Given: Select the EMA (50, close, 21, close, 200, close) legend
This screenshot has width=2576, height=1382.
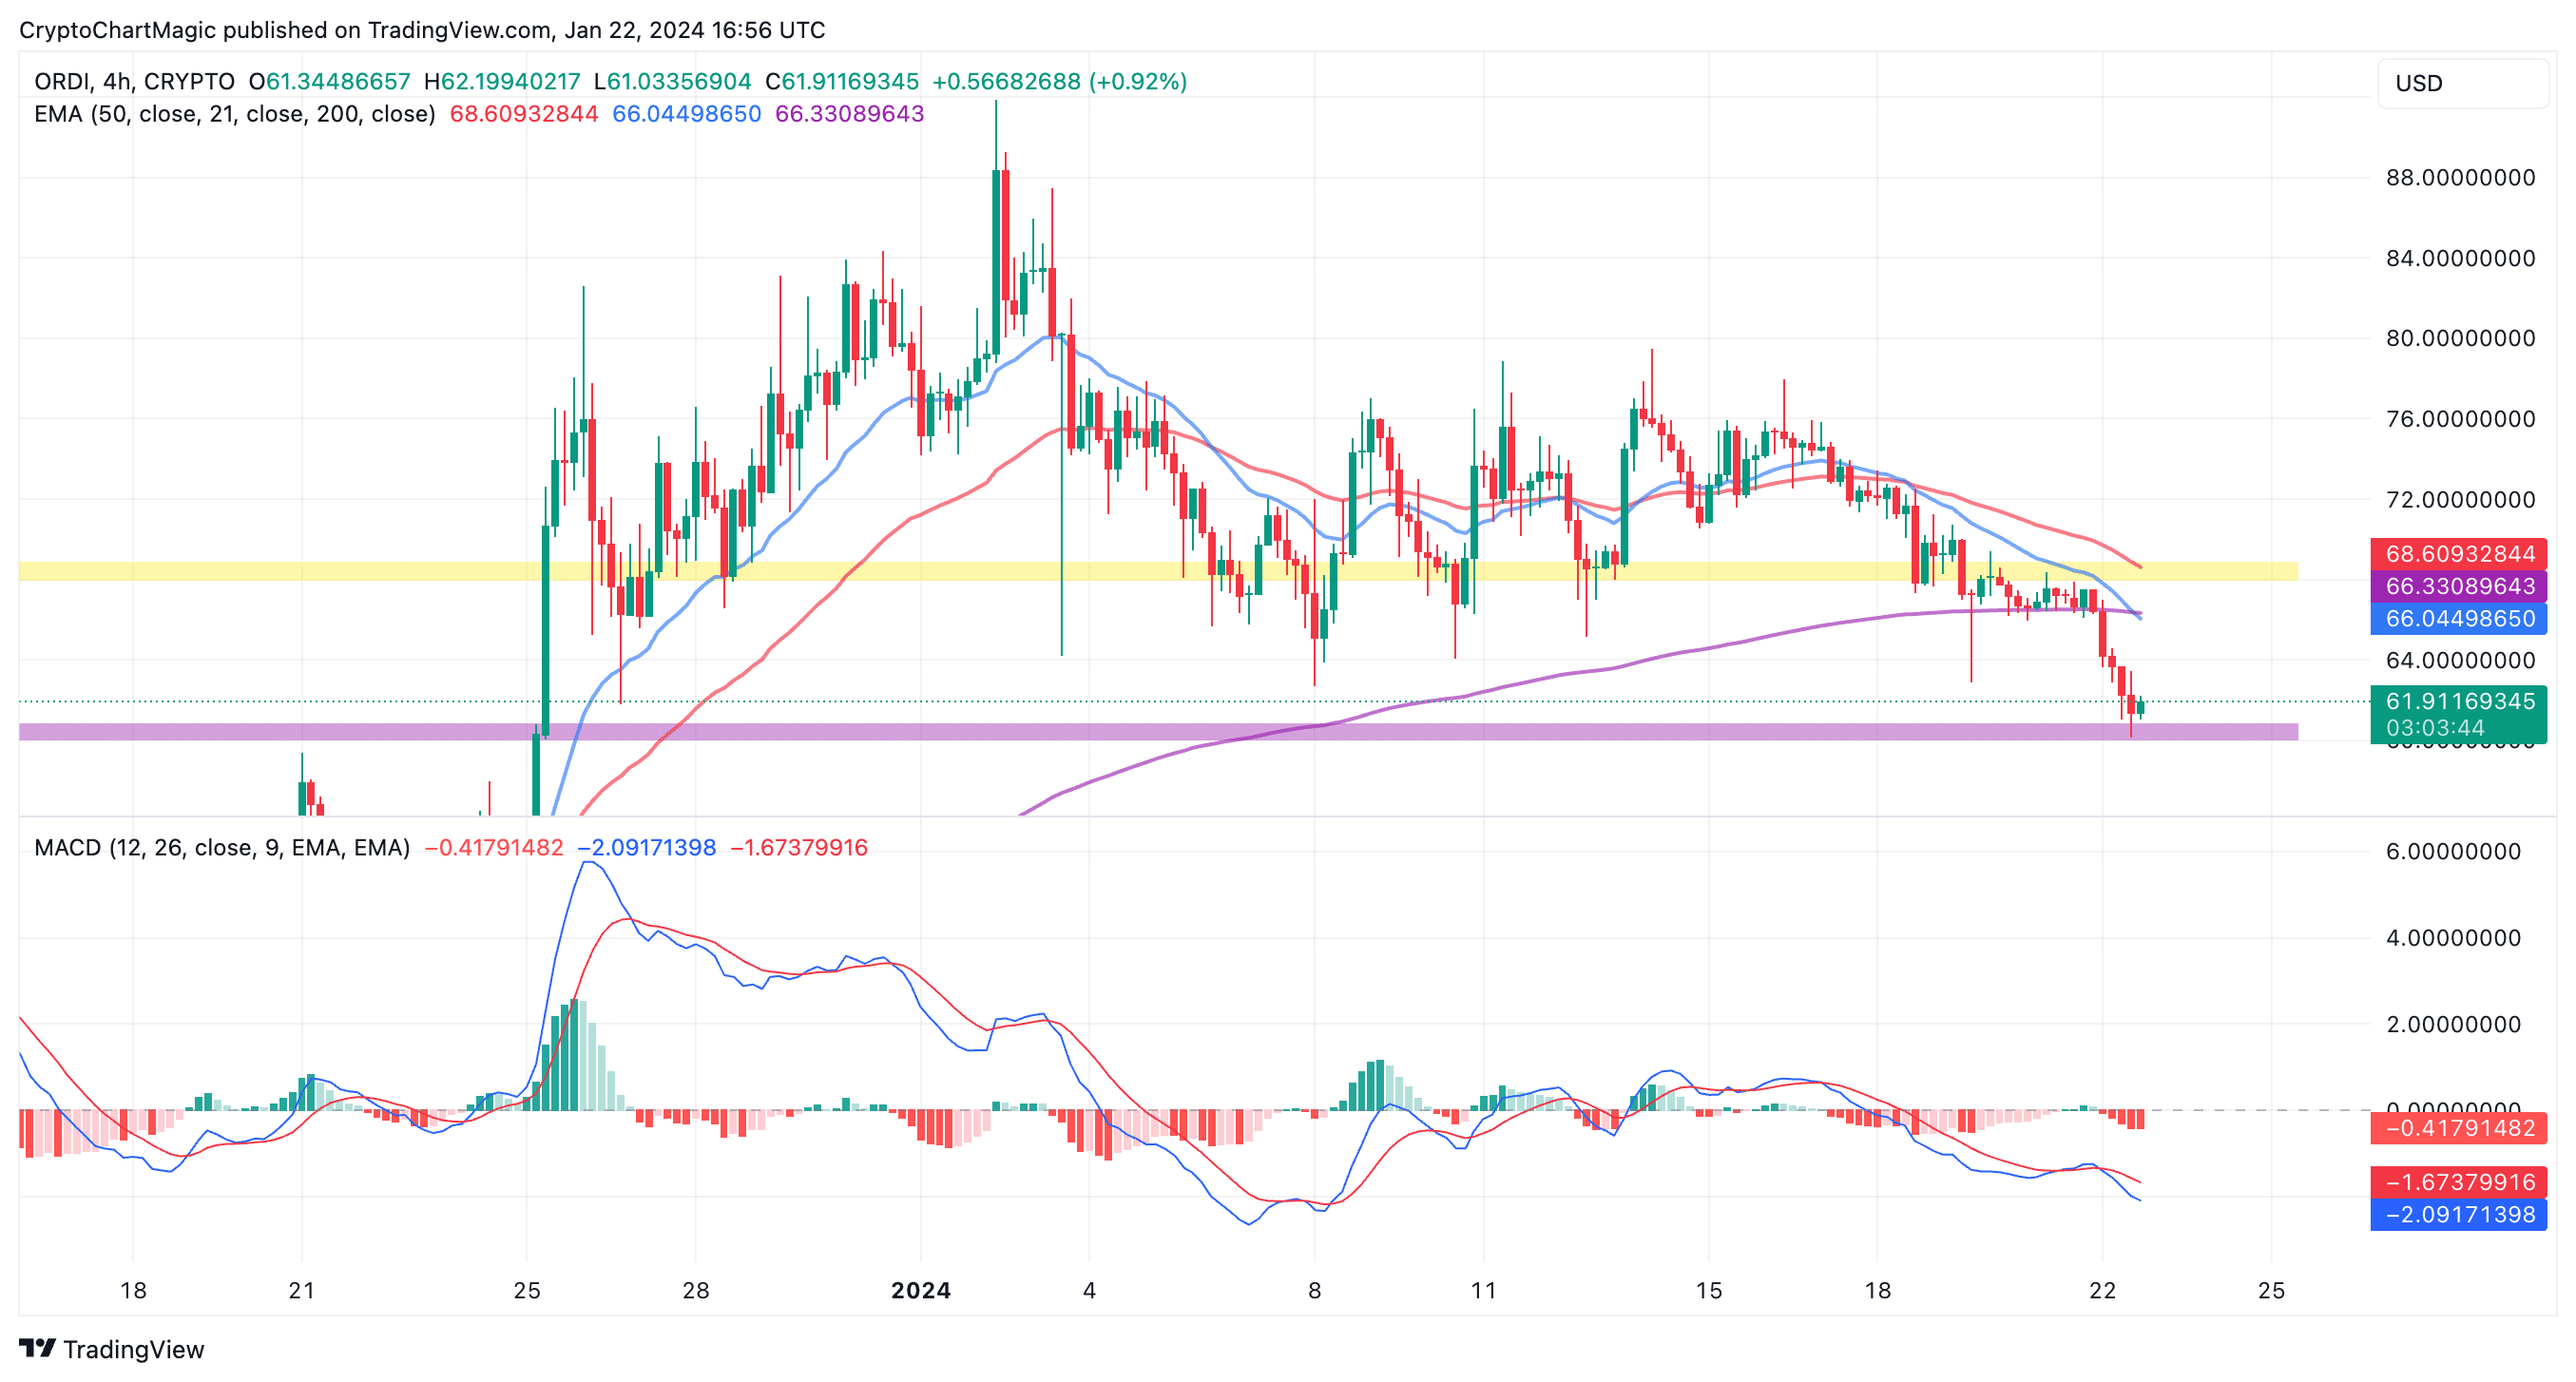Looking at the screenshot, I should pyautogui.click(x=235, y=114).
